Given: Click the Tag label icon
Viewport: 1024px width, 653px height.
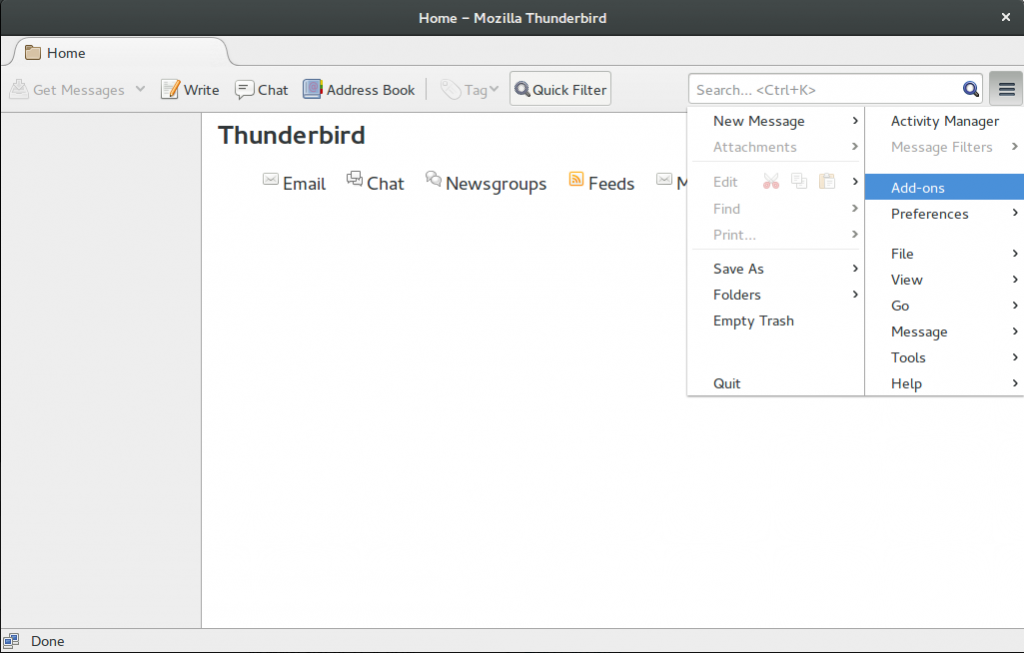Looking at the screenshot, I should pyautogui.click(x=451, y=89).
